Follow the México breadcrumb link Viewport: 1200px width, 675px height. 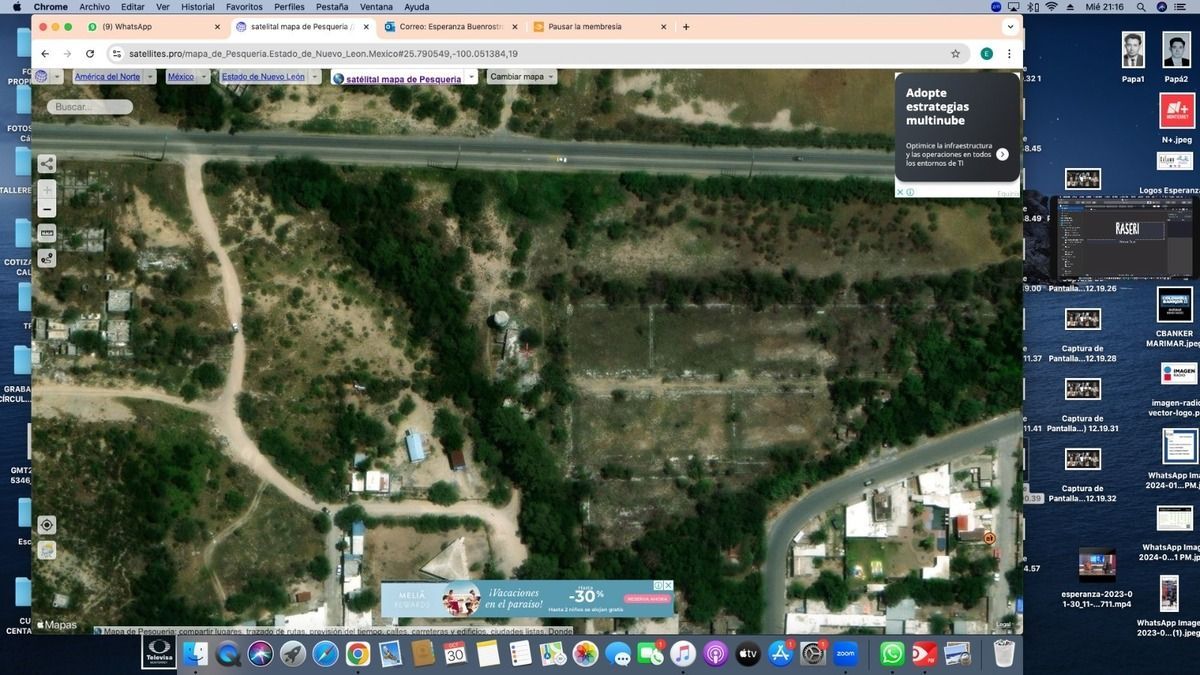point(181,77)
